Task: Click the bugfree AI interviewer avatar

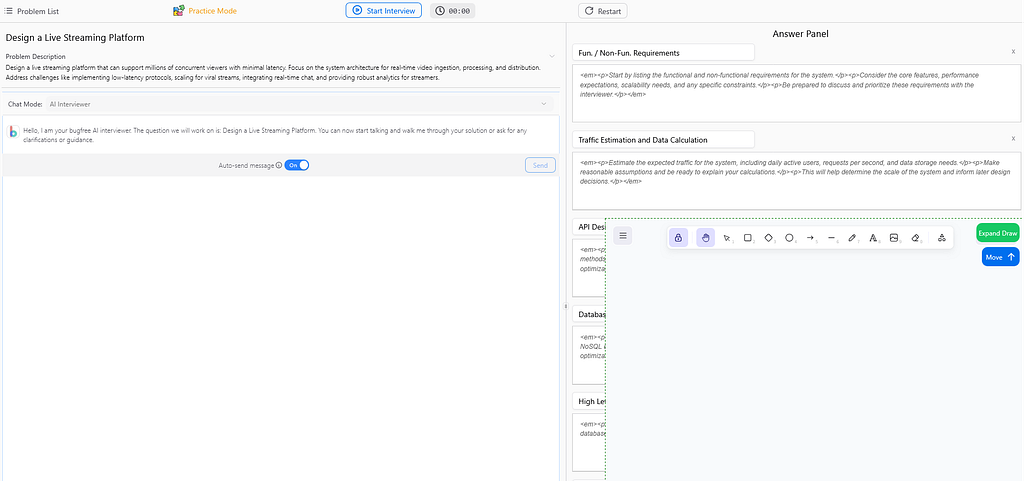Action: [x=13, y=132]
